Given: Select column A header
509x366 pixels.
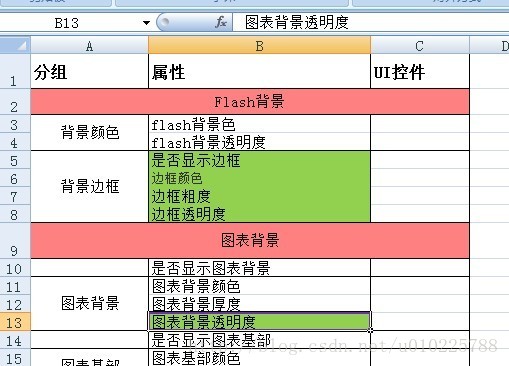Looking at the screenshot, I should pos(89,45).
